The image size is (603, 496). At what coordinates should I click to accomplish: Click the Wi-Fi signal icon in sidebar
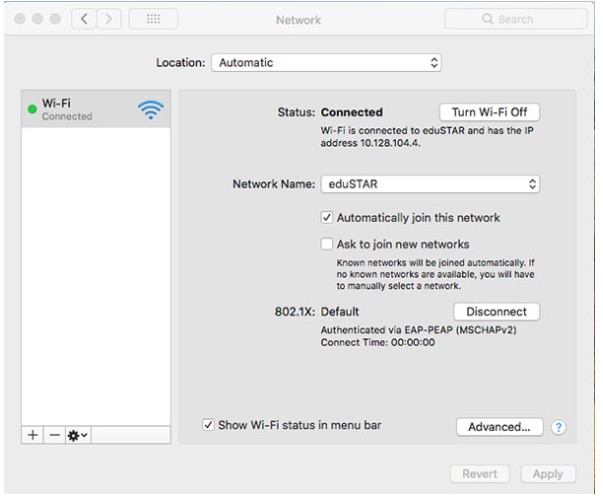pos(150,110)
